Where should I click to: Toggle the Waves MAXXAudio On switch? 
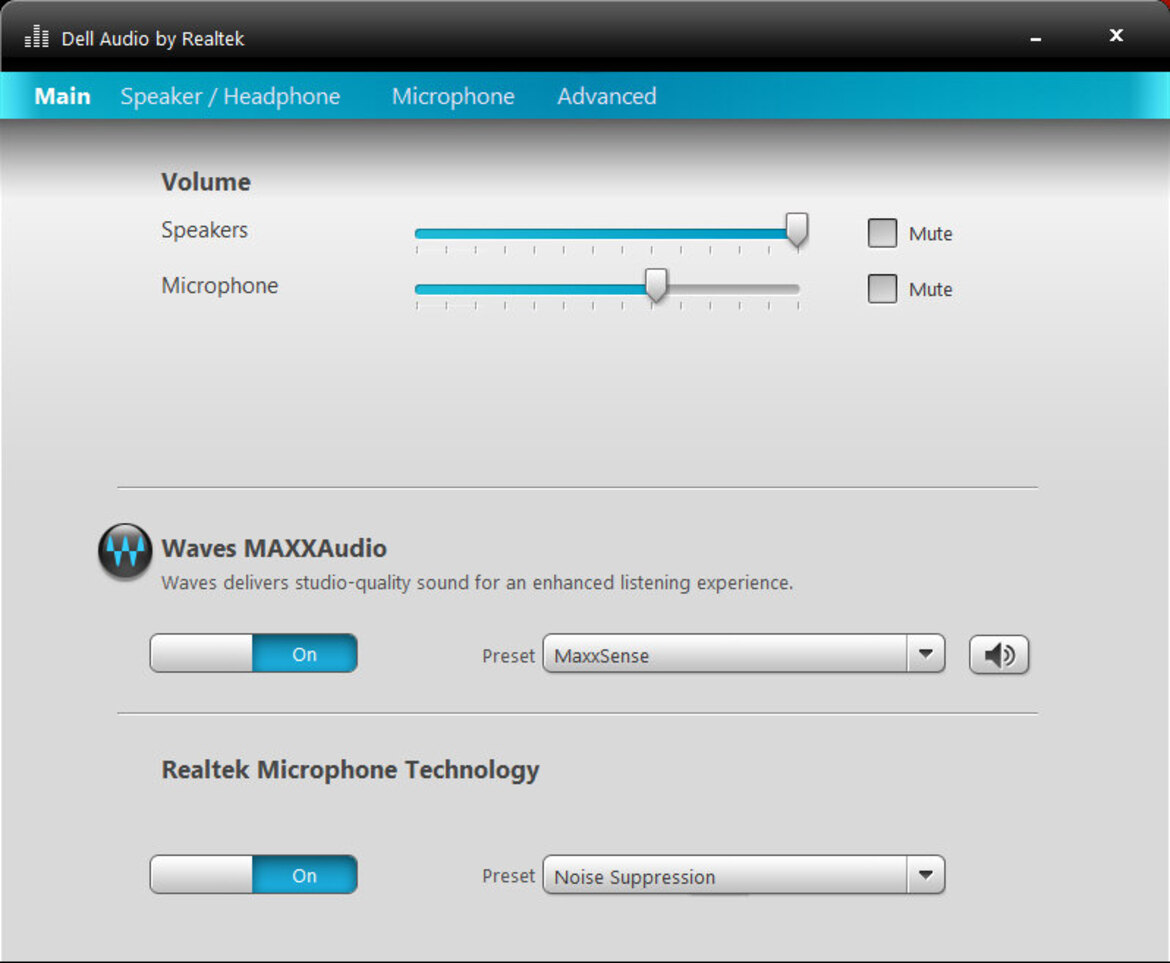pyautogui.click(x=254, y=653)
